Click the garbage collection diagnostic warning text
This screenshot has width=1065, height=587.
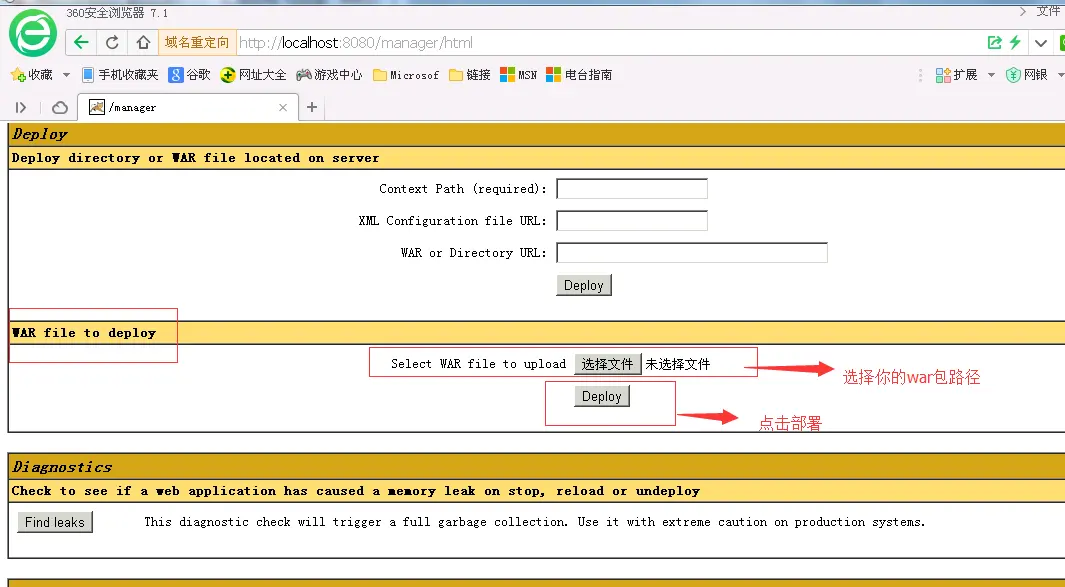[535, 522]
